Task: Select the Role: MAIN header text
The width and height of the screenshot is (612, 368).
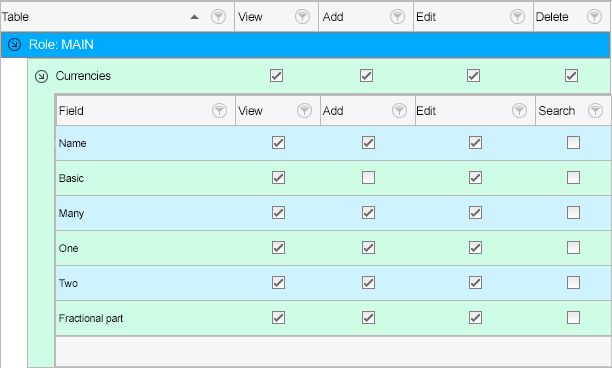Action: tap(61, 44)
